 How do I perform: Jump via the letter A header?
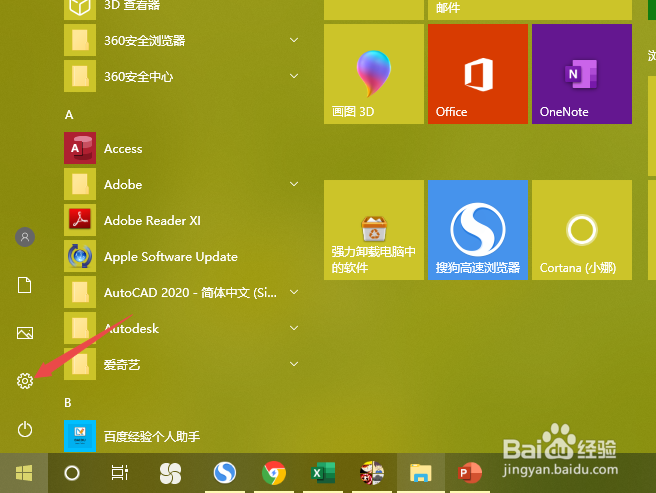click(69, 115)
